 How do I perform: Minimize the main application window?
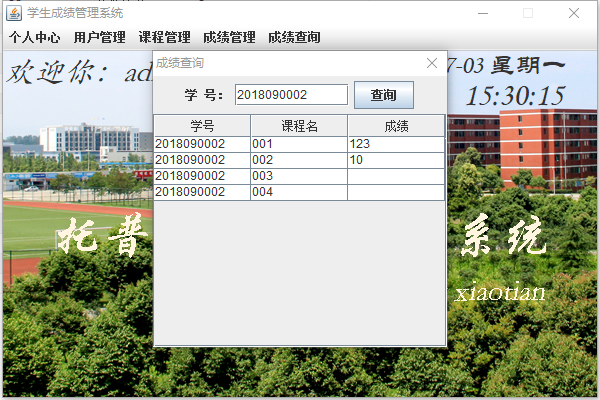click(x=483, y=13)
